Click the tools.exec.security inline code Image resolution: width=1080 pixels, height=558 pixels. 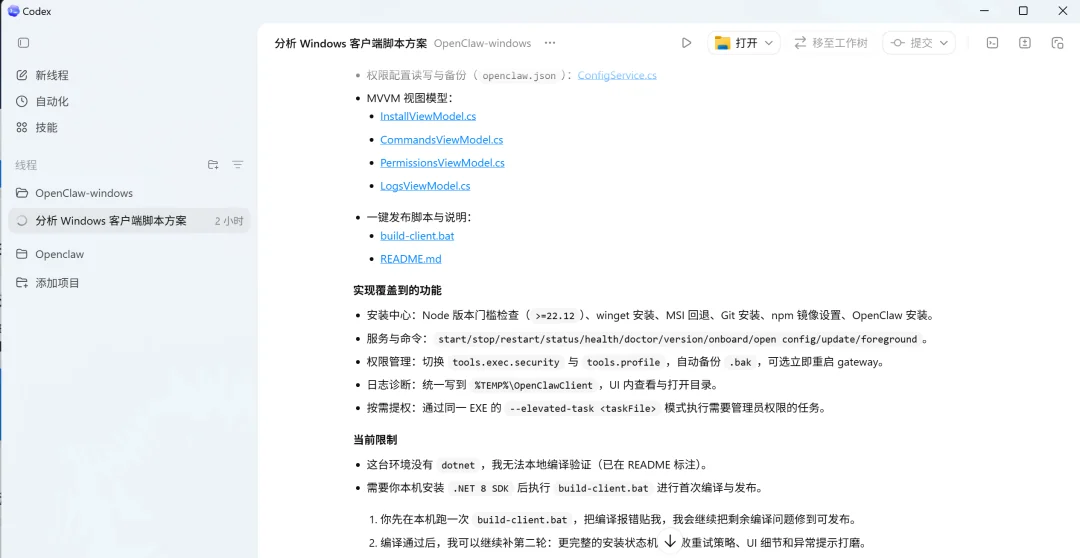506,362
